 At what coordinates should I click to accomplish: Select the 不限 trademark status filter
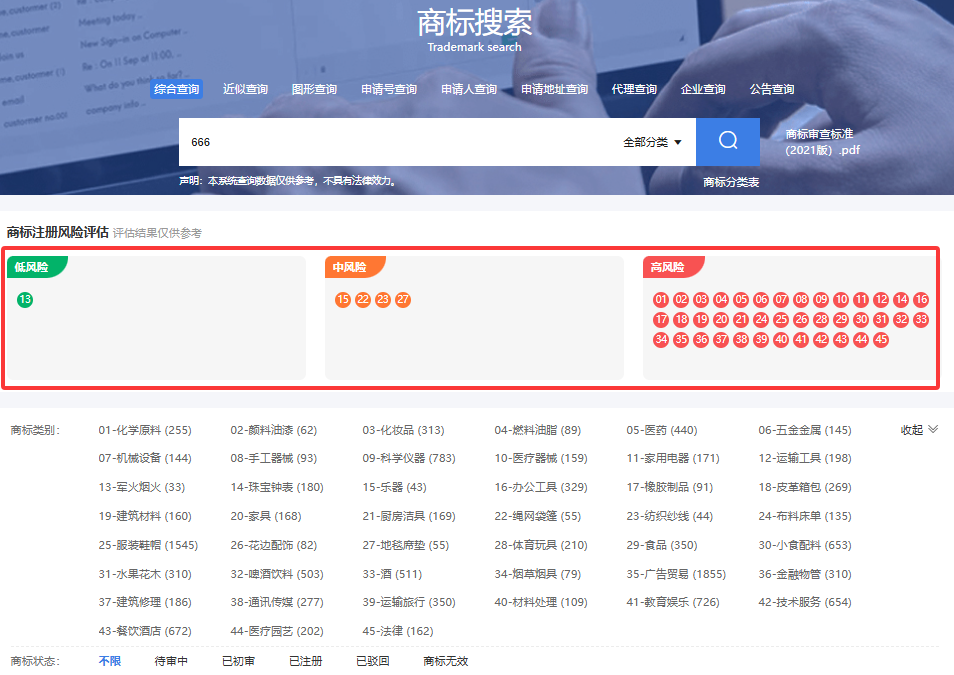click(109, 661)
